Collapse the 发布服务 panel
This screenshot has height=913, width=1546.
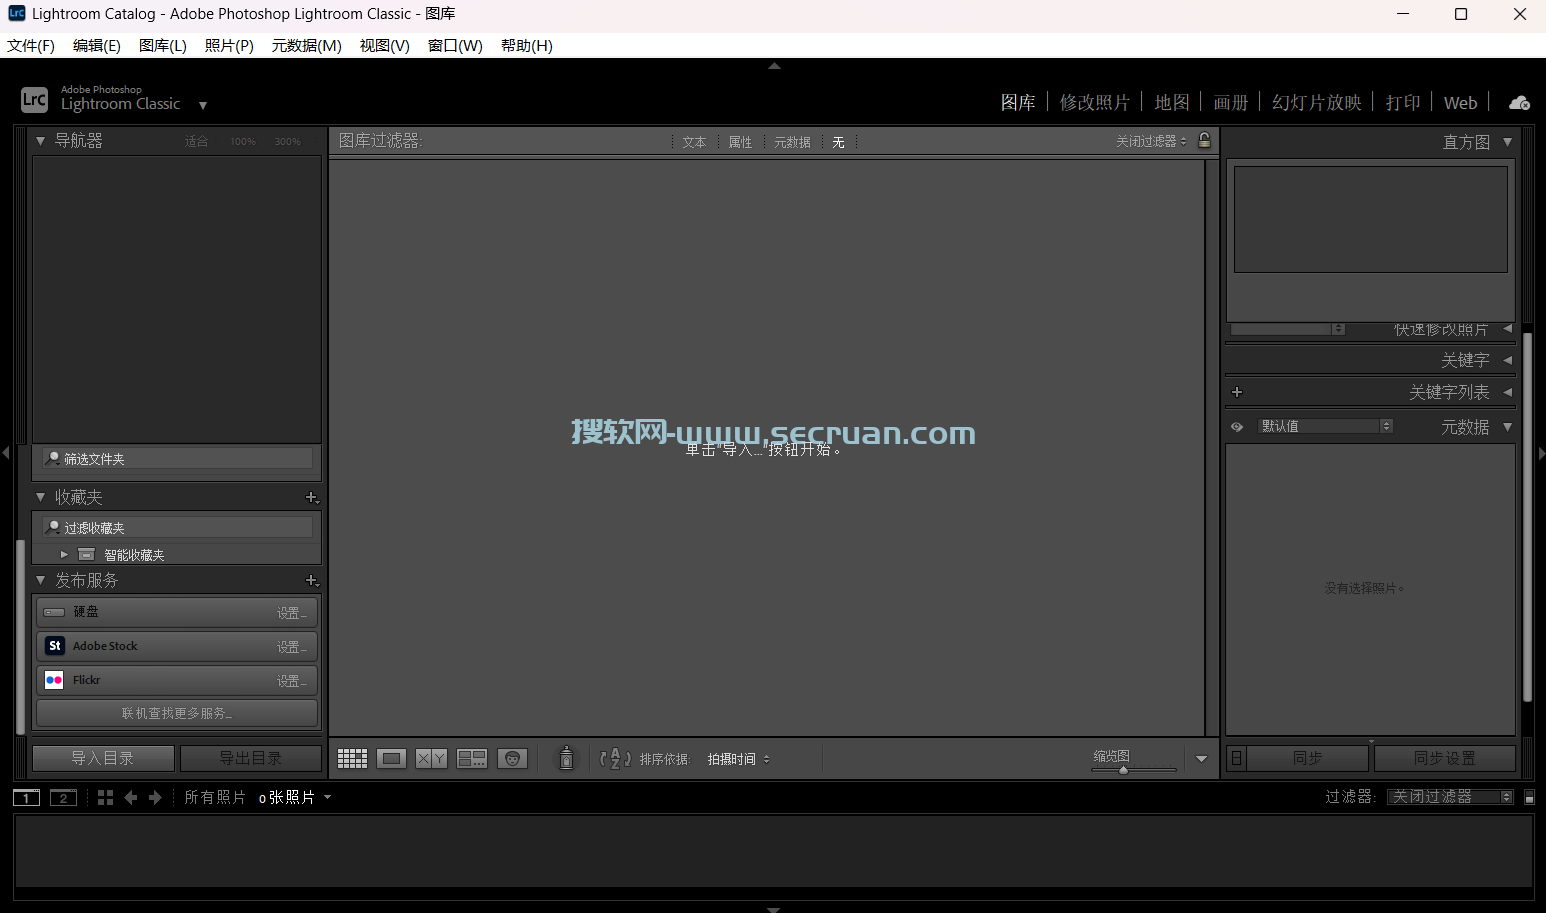click(40, 580)
